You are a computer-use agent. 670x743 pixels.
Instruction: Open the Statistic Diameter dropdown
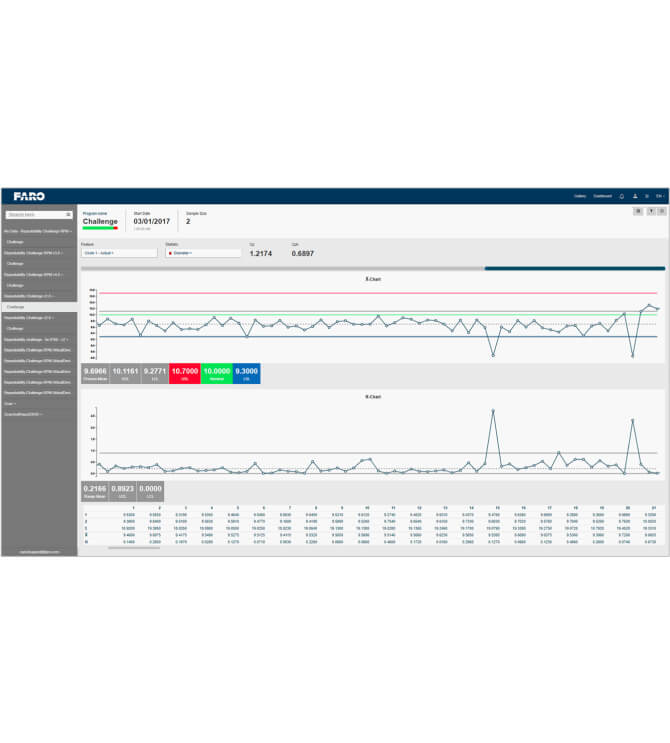point(203,253)
